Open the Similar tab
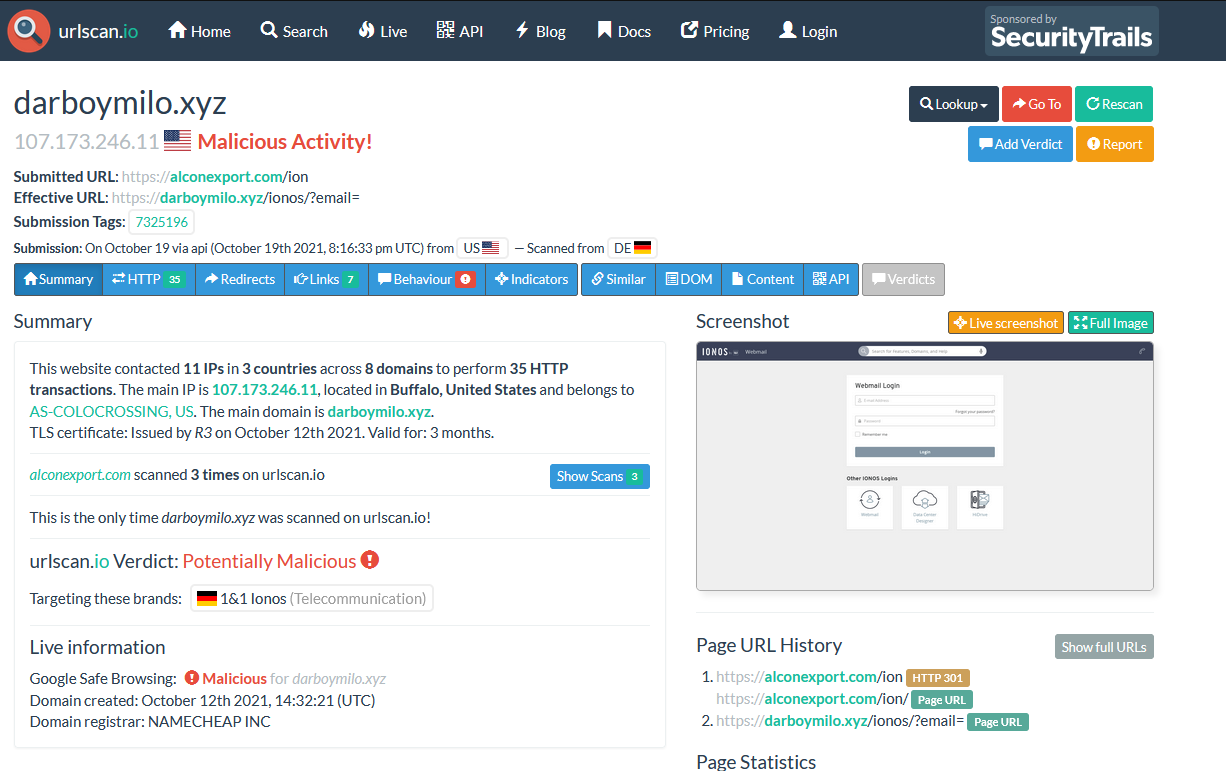The width and height of the screenshot is (1226, 771). [618, 279]
